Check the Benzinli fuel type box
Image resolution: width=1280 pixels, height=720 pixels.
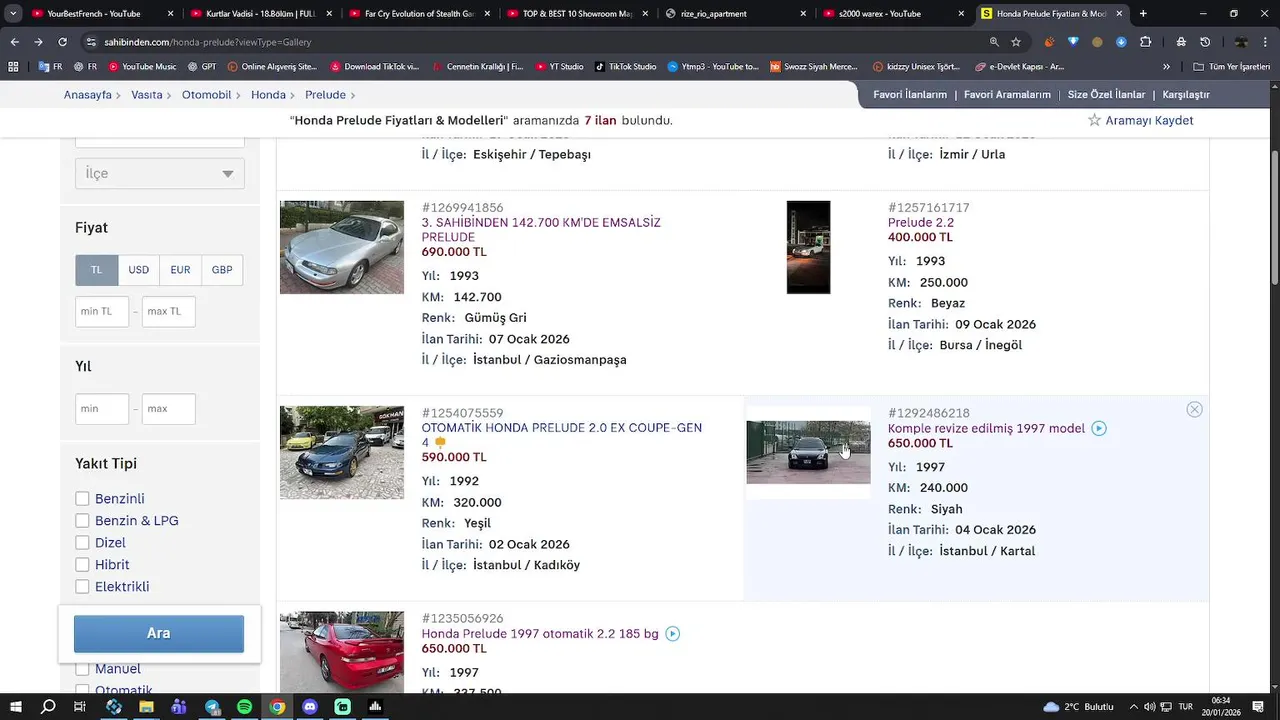[82, 499]
